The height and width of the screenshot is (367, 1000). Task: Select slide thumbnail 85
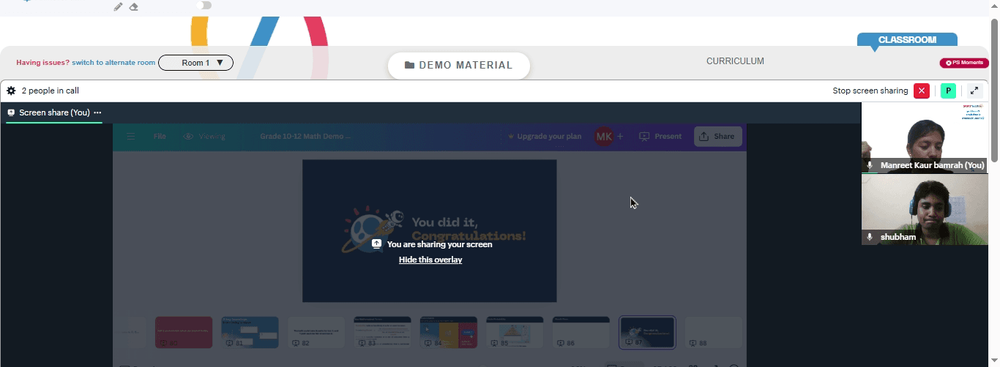pos(515,333)
